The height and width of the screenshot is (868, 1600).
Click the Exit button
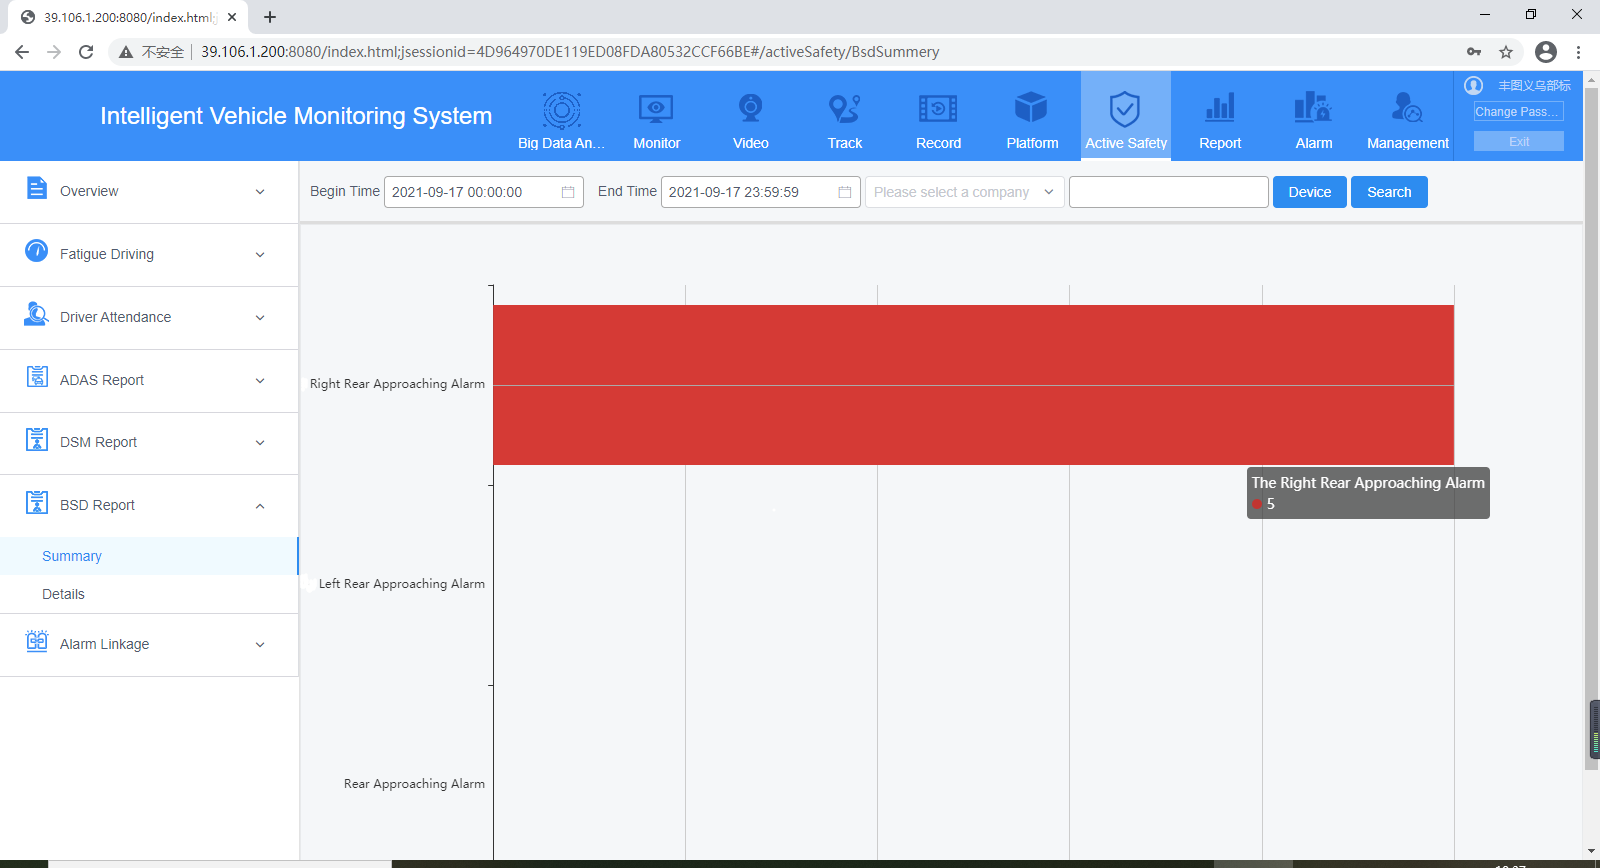(x=1518, y=142)
